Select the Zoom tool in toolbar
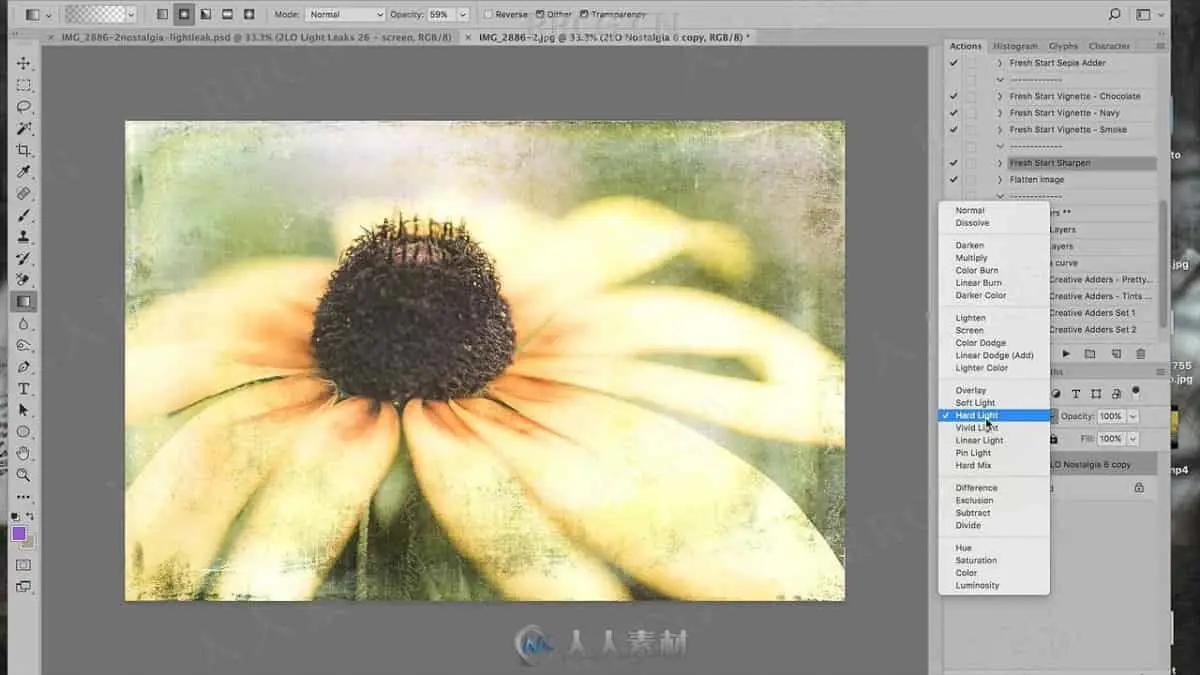Viewport: 1200px width, 675px height. [24, 475]
